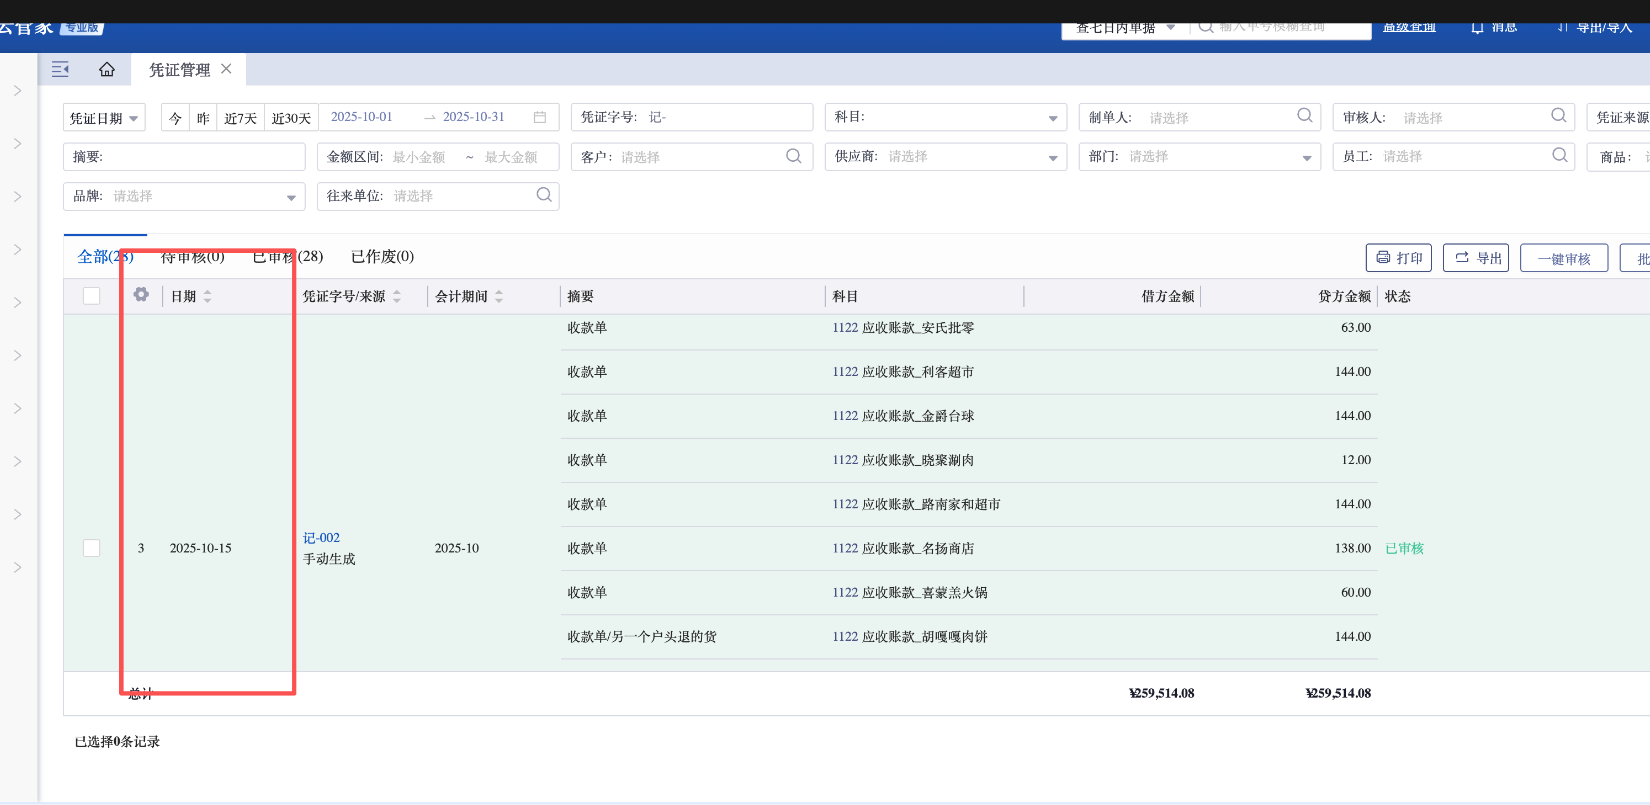Expand the 科目 dropdown

click(x=1052, y=118)
